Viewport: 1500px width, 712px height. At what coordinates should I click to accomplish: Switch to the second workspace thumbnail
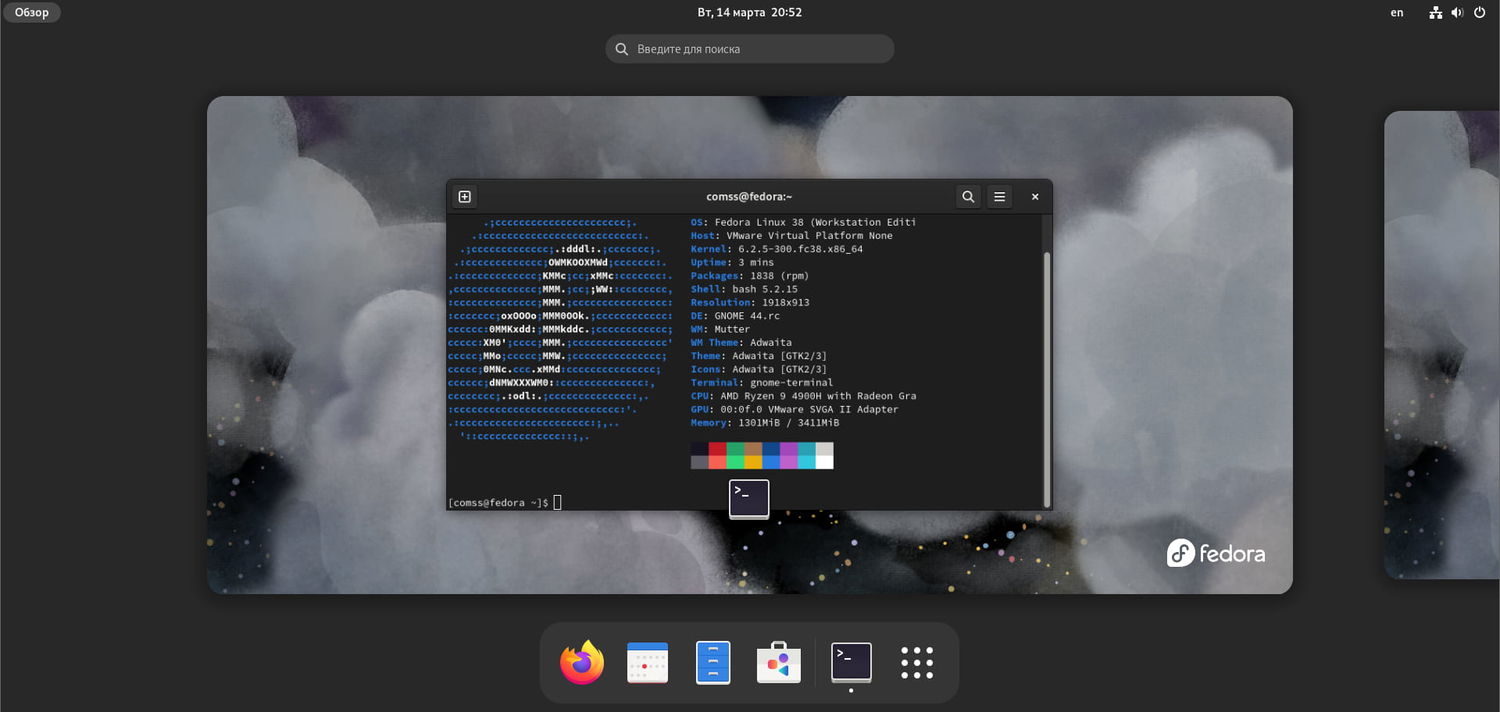1442,345
